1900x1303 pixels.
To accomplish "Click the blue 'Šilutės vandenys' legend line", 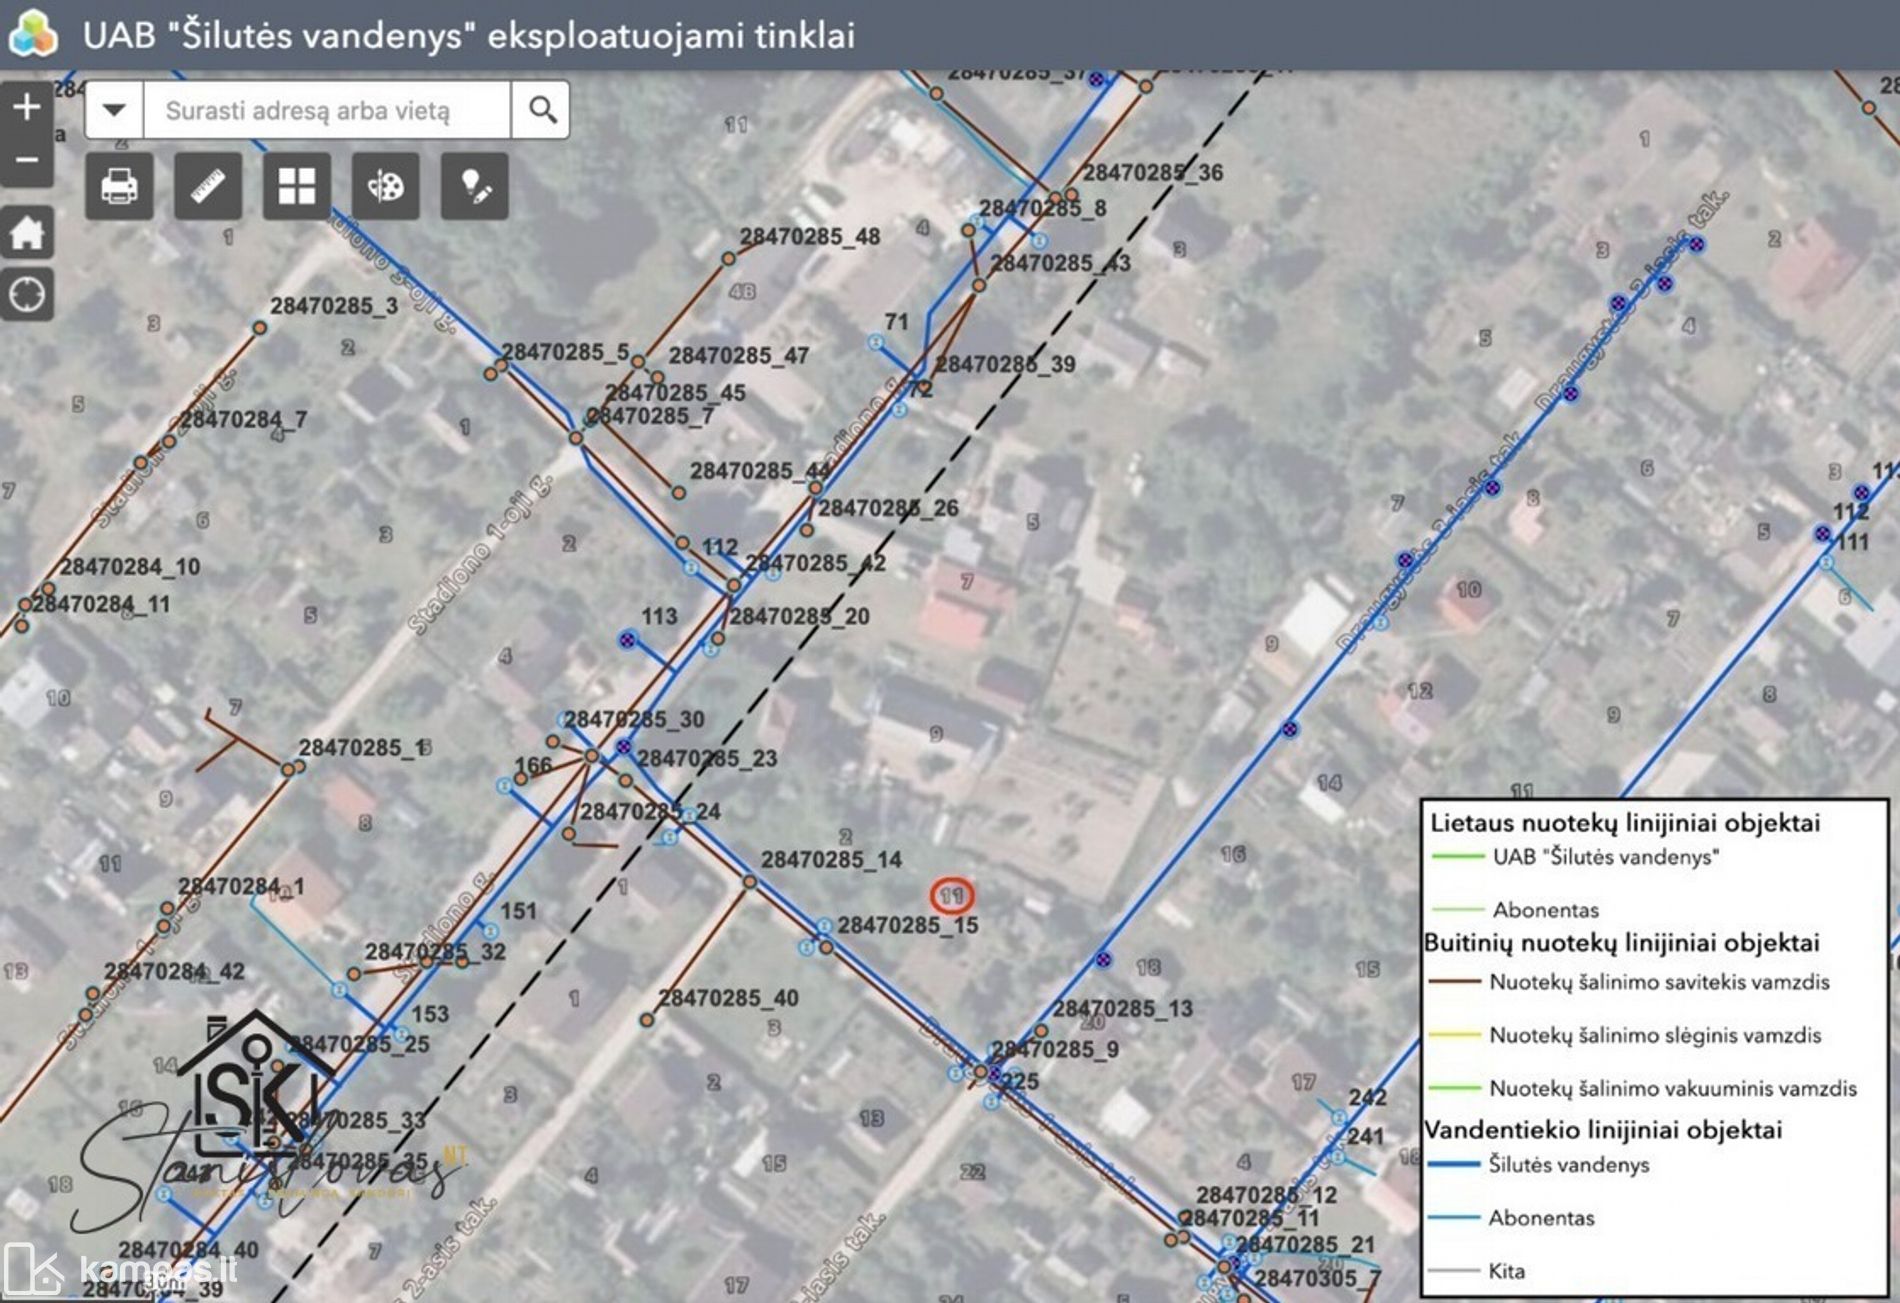I will 1453,1164.
